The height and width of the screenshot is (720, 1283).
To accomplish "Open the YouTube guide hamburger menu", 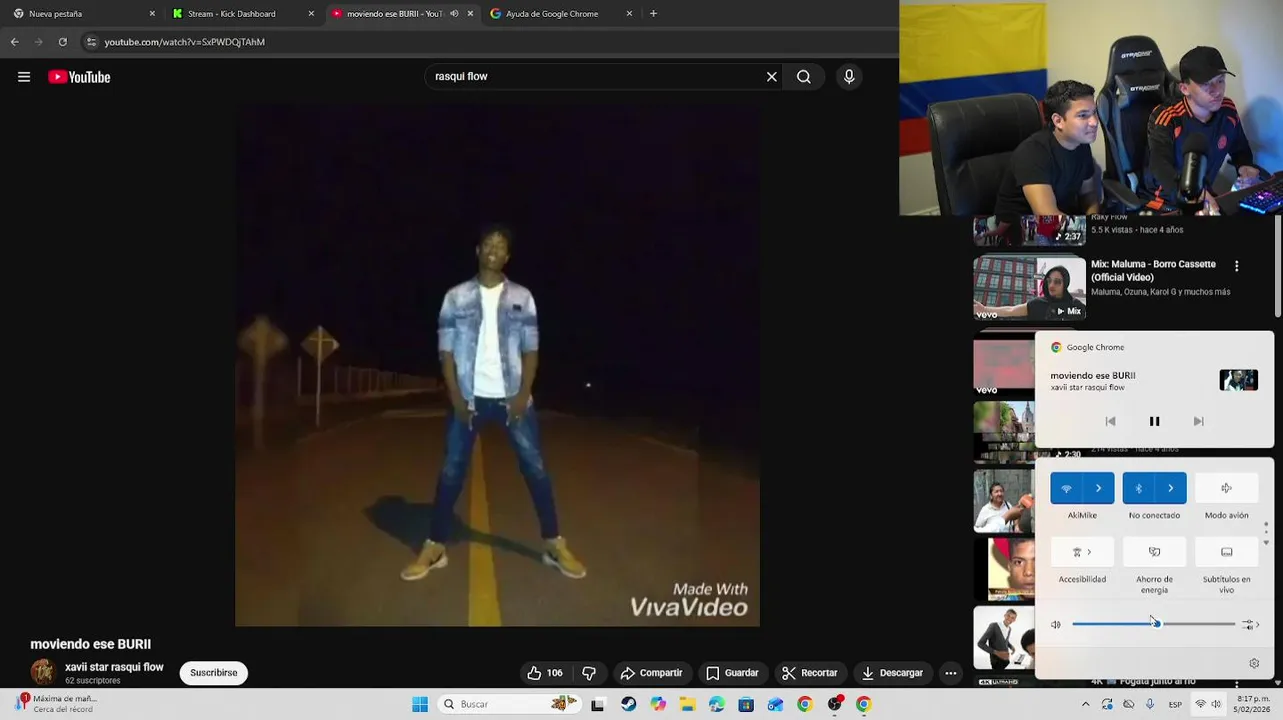I will (24, 77).
